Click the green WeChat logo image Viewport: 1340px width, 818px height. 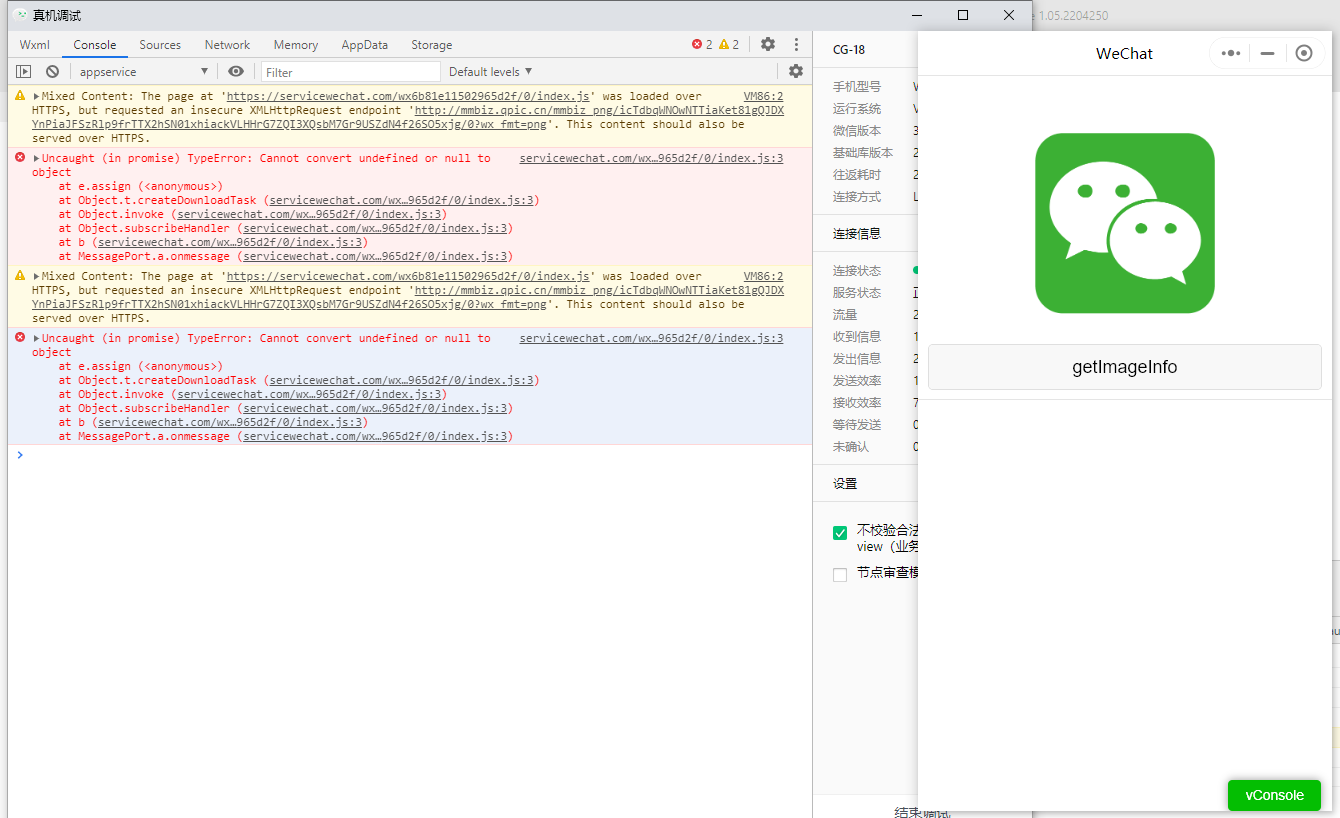1125,223
